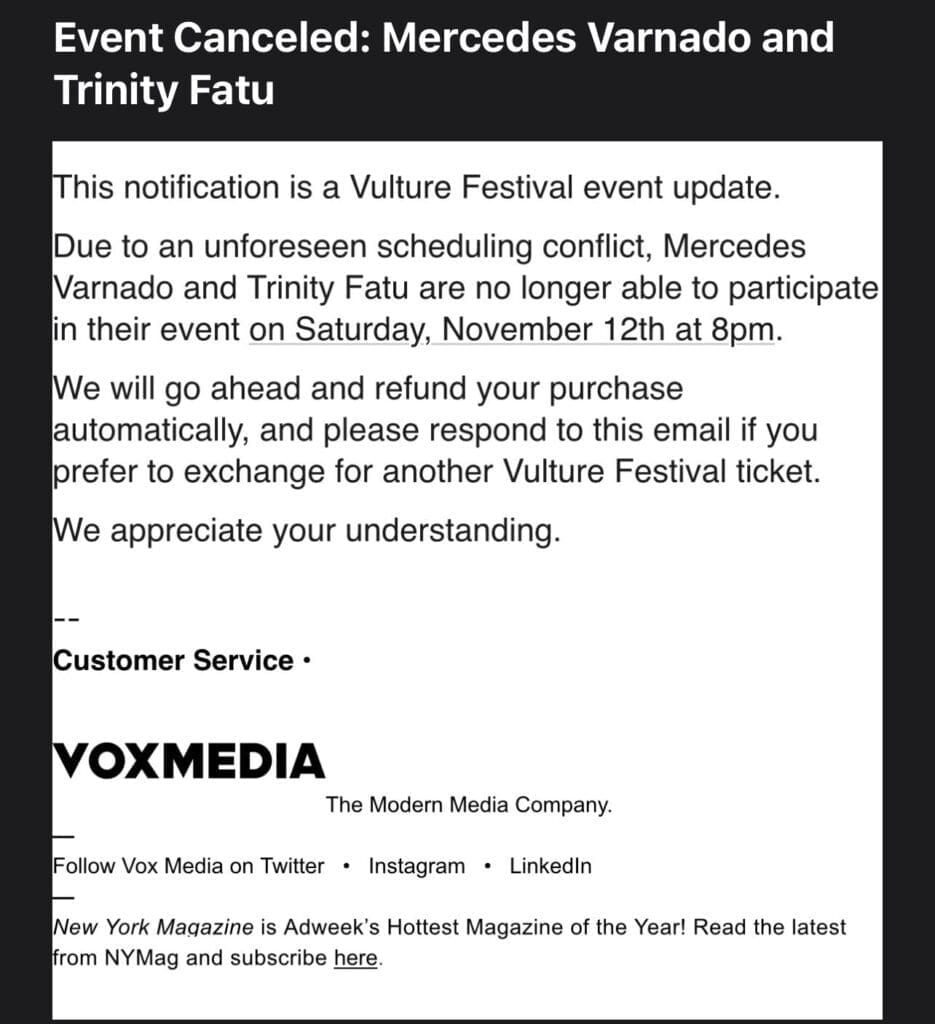Open the Instagram link in footer
935x1024 pixels.
pos(417,866)
